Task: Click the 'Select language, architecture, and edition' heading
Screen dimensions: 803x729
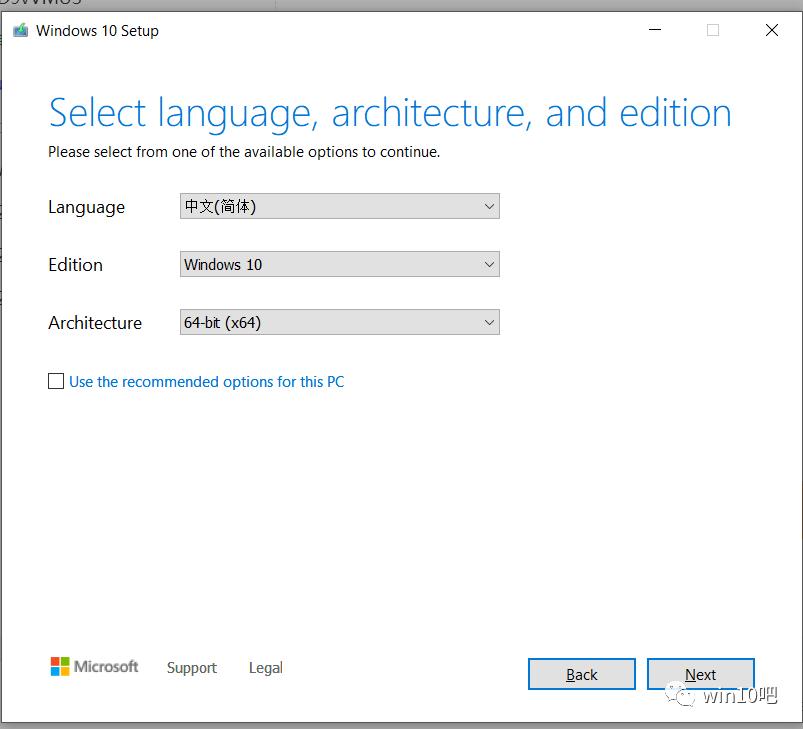Action: coord(390,113)
